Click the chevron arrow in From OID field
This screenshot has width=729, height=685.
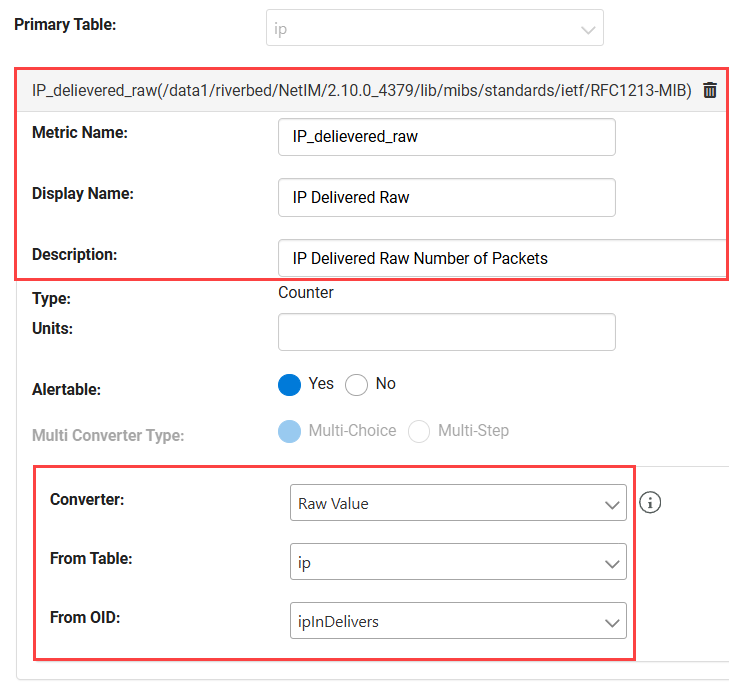click(x=612, y=623)
